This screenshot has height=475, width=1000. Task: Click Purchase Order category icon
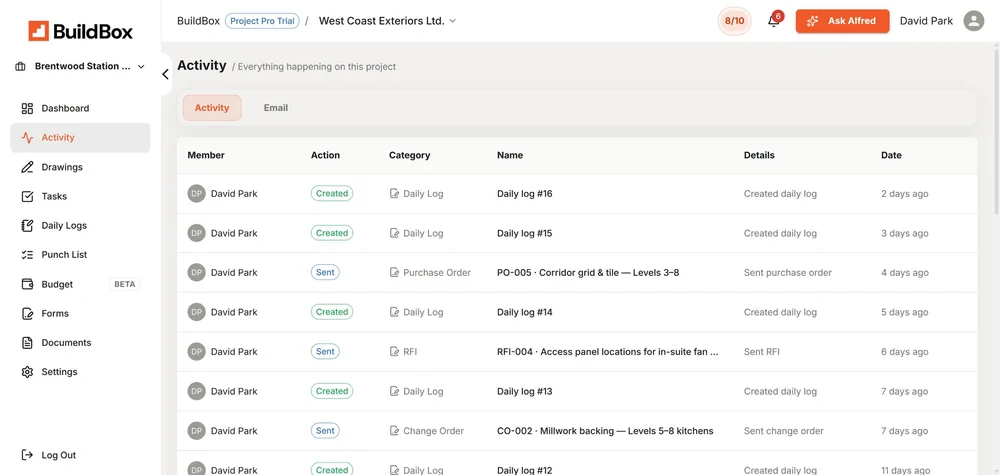pos(394,273)
